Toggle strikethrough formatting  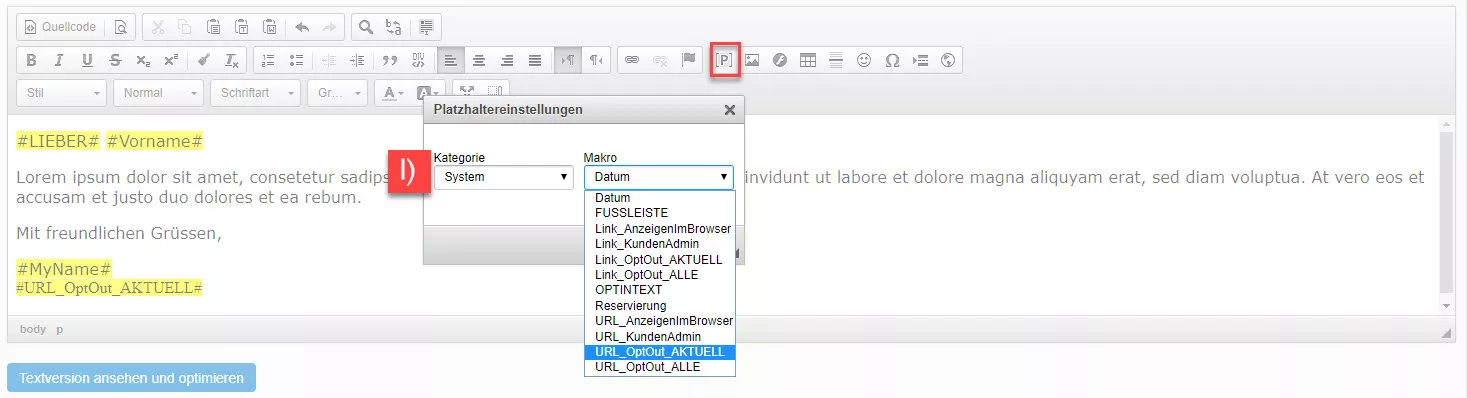[115, 60]
